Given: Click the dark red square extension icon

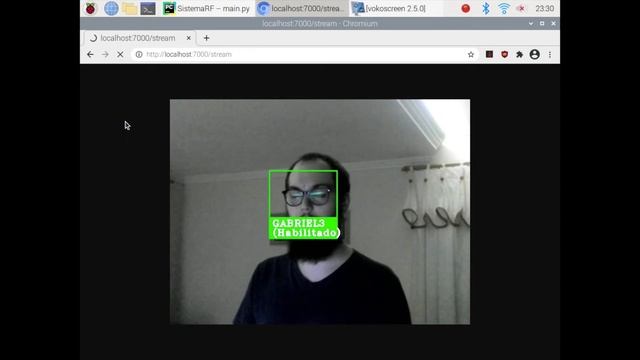Looking at the screenshot, I should tap(489, 54).
